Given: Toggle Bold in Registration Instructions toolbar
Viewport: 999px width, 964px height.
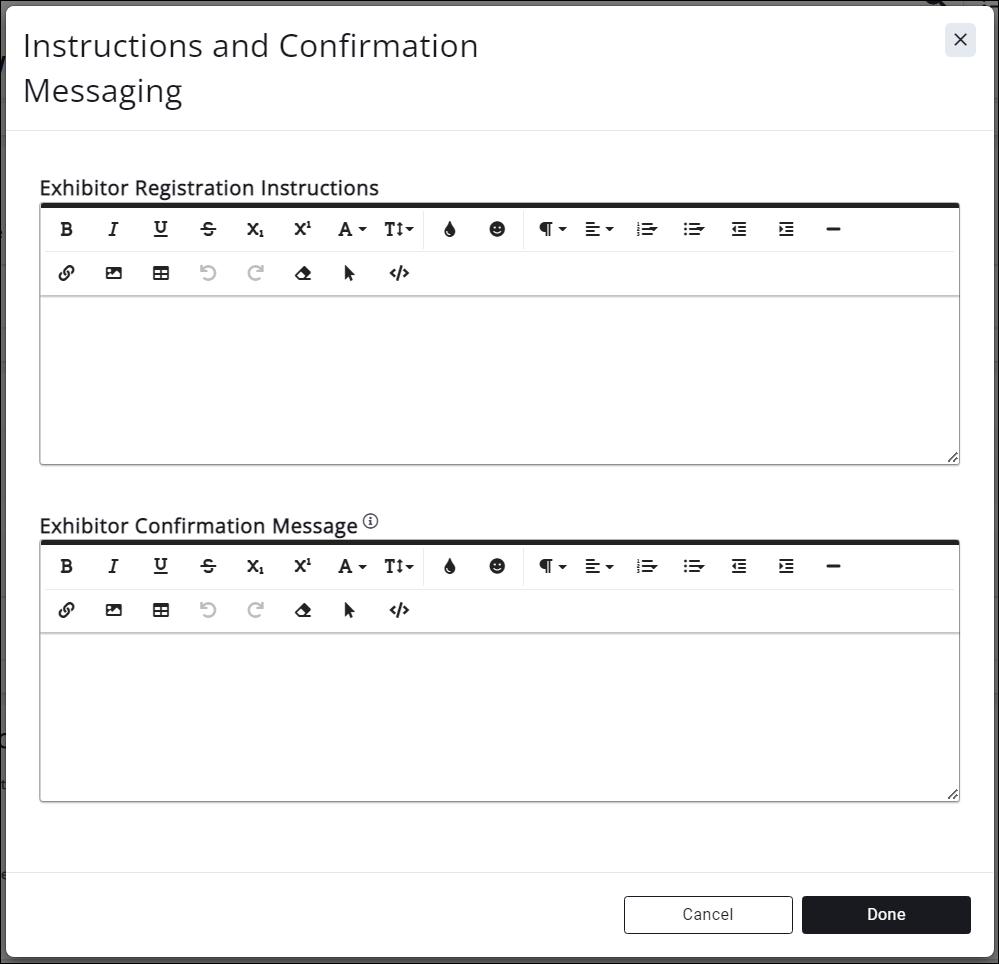Looking at the screenshot, I should [x=66, y=229].
